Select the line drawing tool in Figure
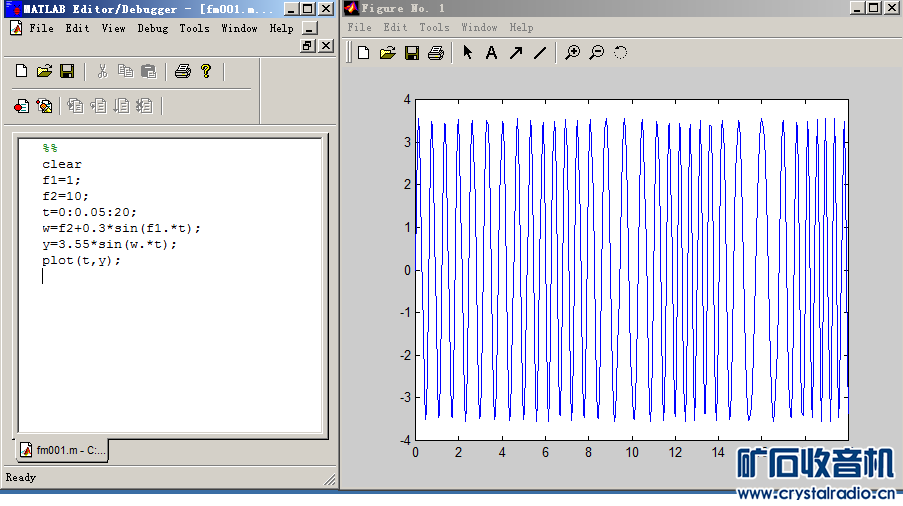 [x=540, y=53]
